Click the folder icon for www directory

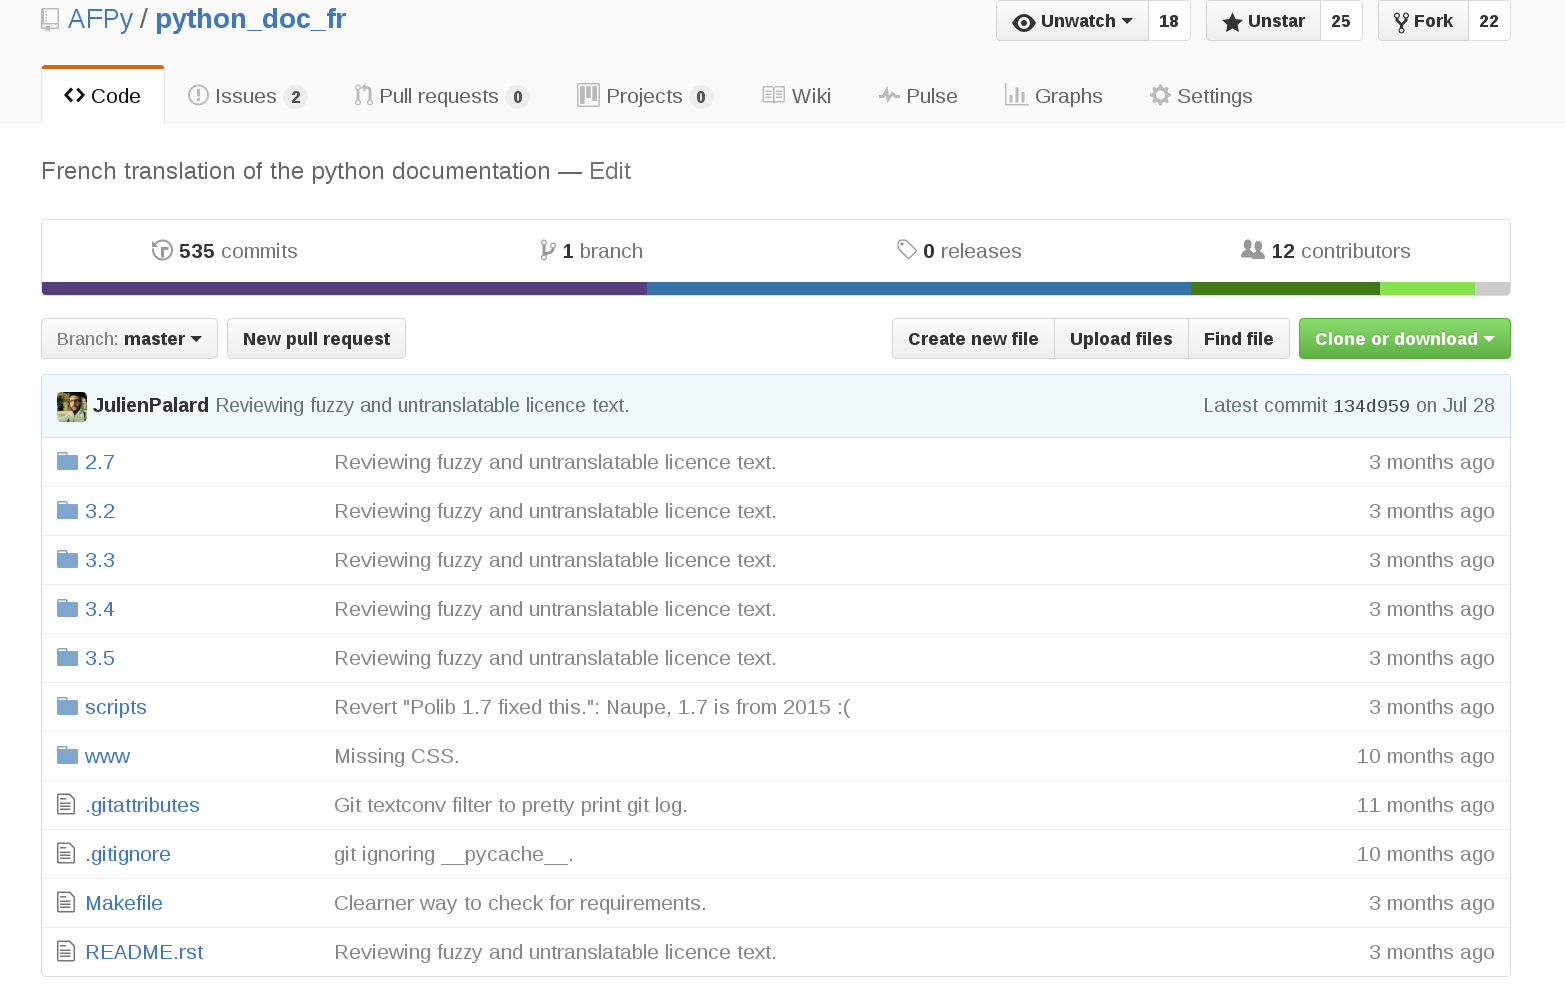tap(67, 756)
